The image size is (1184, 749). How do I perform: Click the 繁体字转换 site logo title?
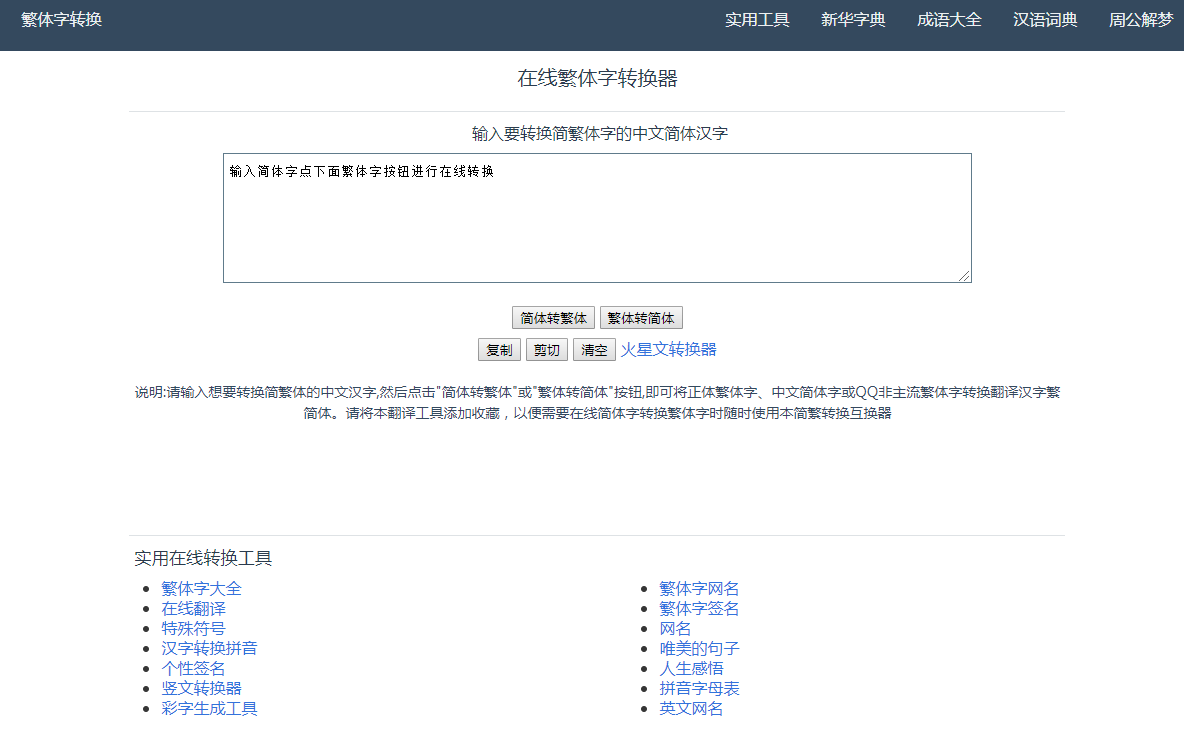pyautogui.click(x=62, y=19)
